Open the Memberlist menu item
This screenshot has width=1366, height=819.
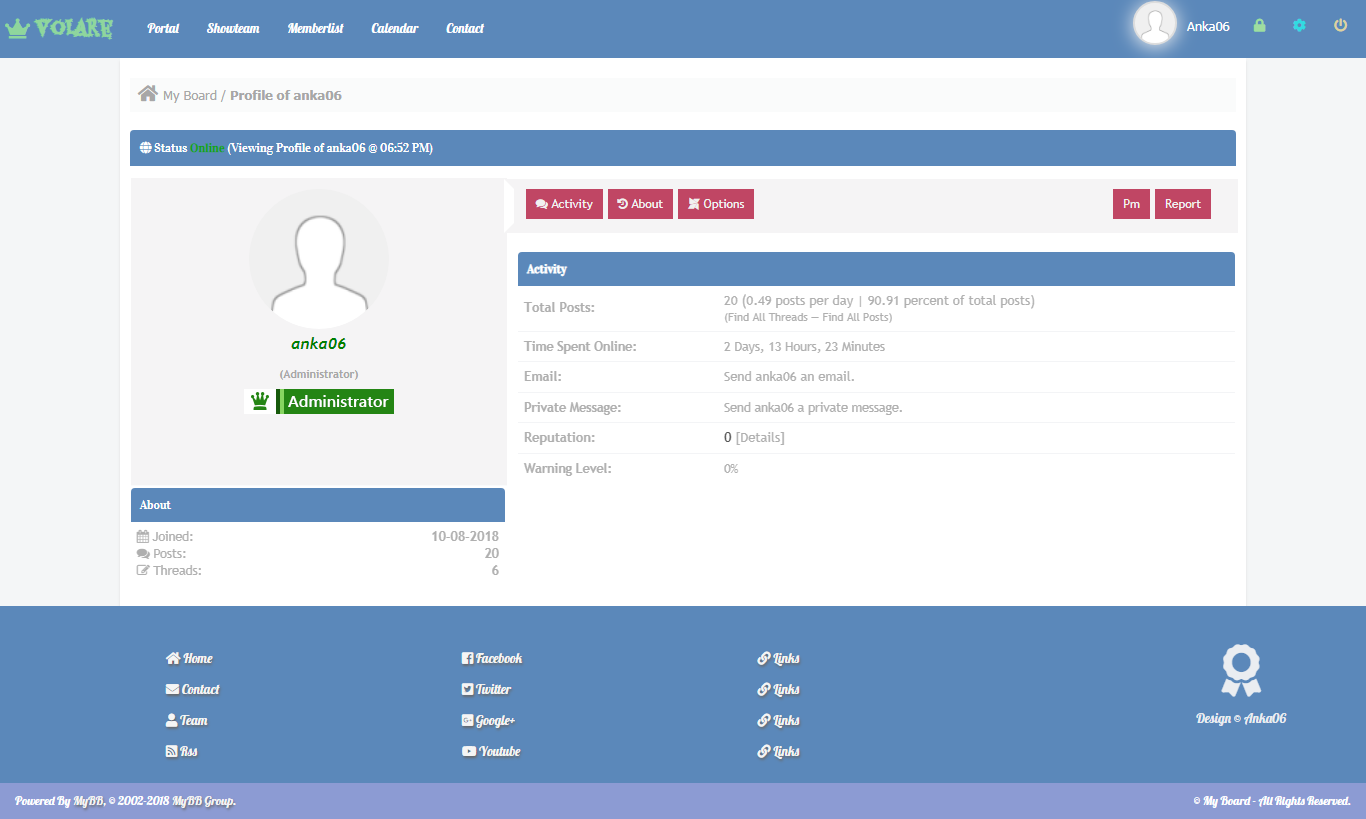[x=315, y=28]
